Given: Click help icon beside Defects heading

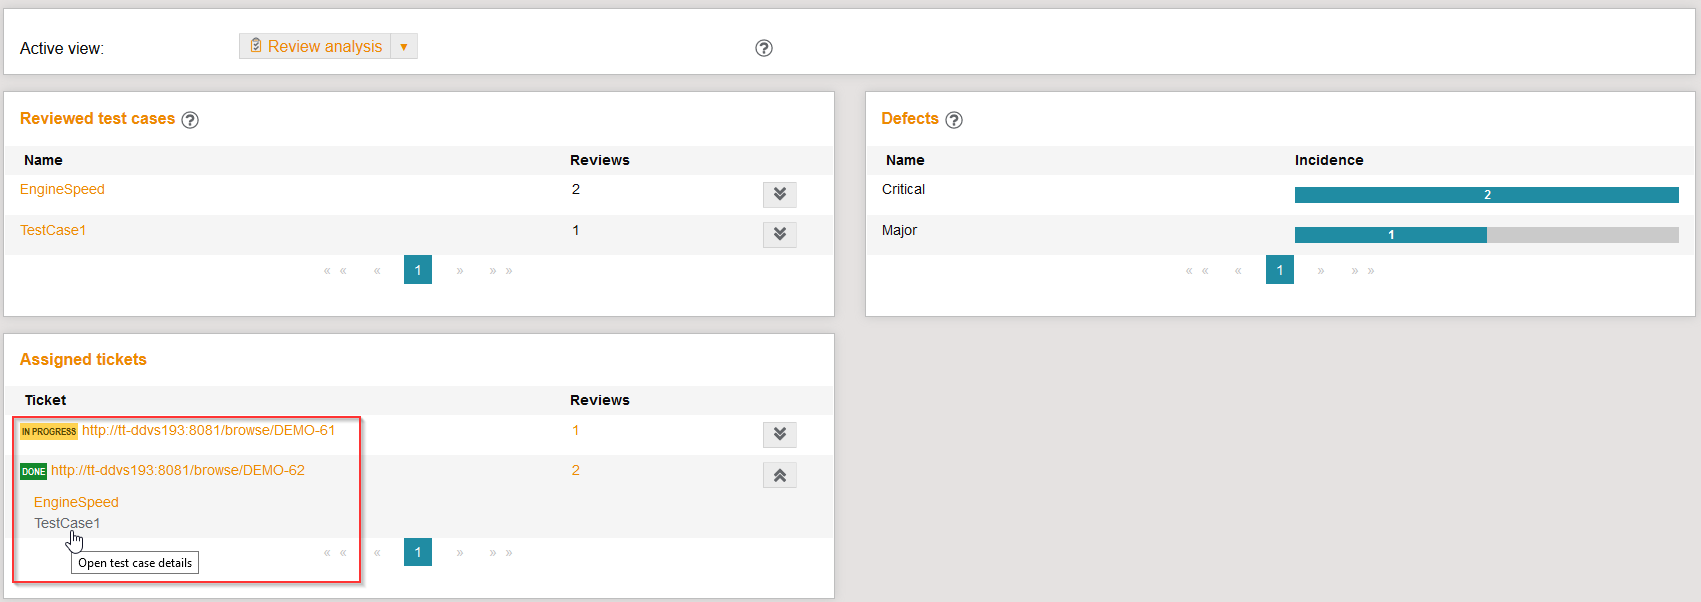Looking at the screenshot, I should [x=954, y=120].
